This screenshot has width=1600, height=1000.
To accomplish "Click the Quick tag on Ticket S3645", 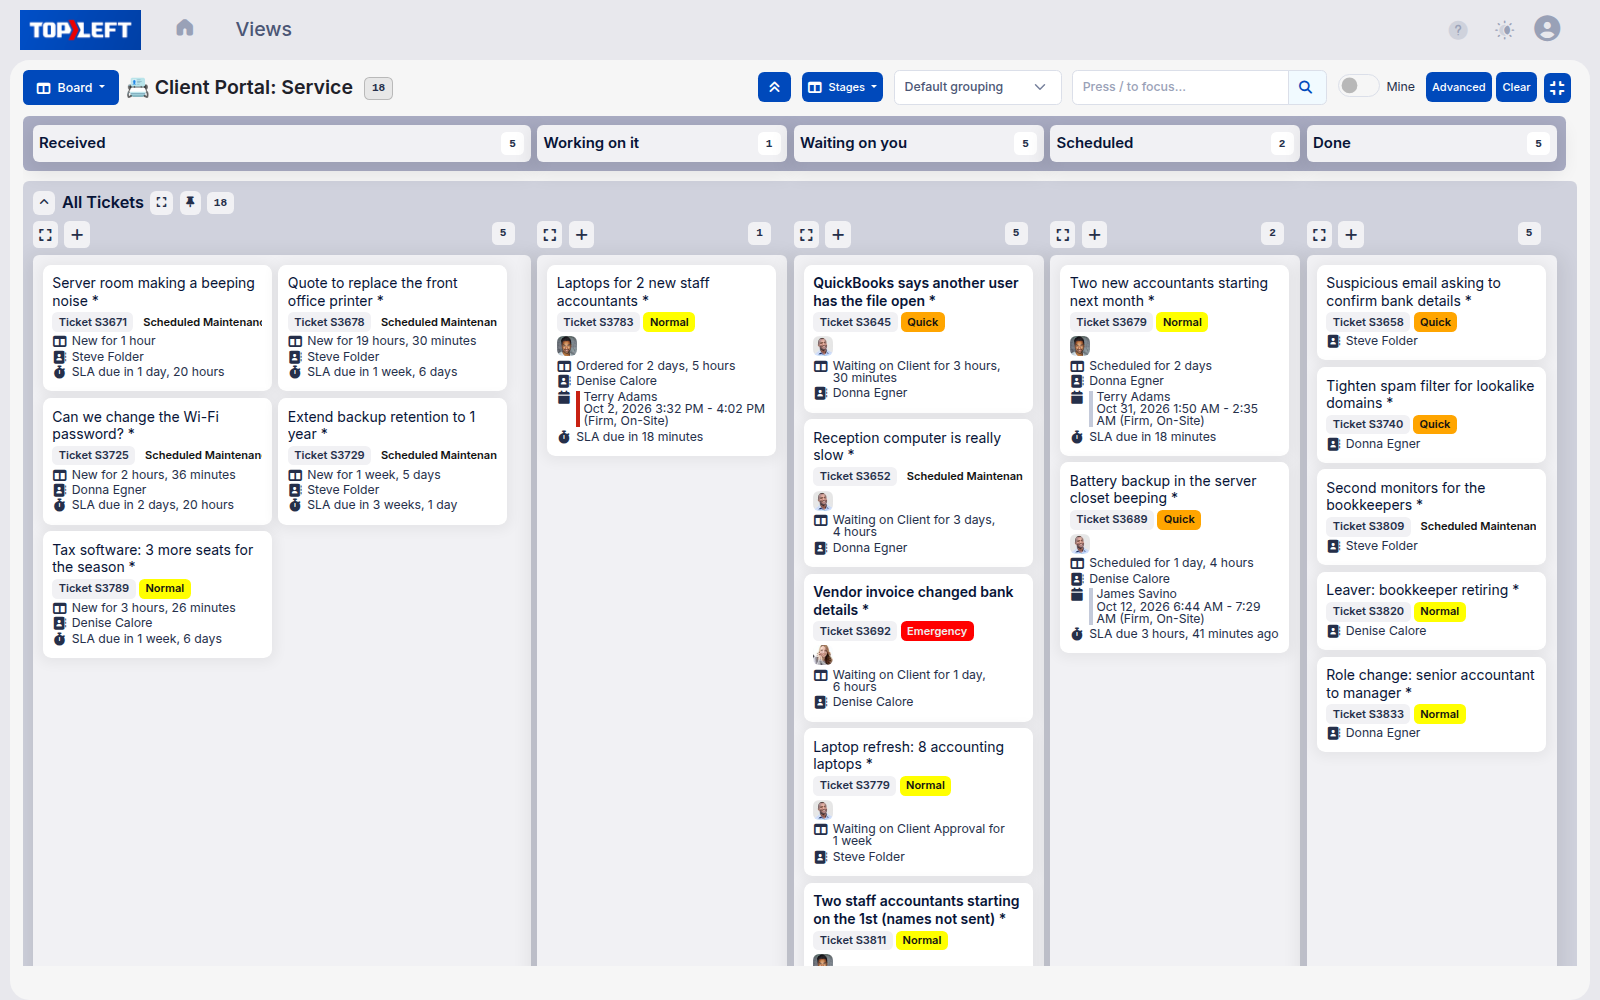I will (923, 322).
